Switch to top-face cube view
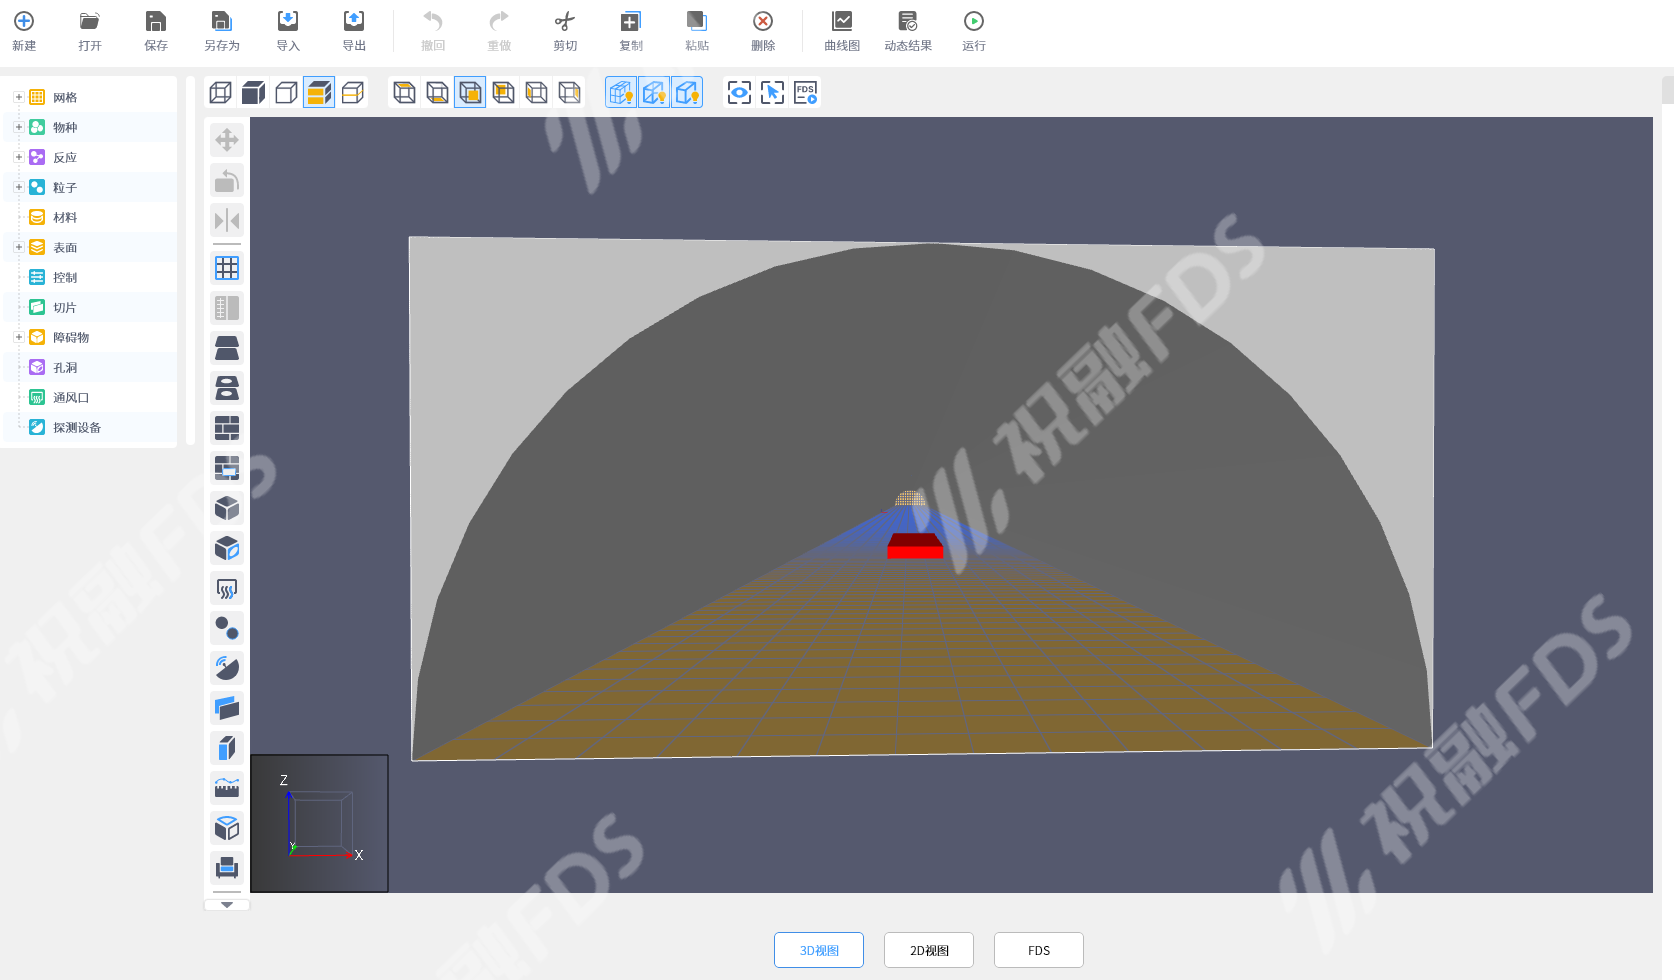The height and width of the screenshot is (980, 1674). (405, 93)
